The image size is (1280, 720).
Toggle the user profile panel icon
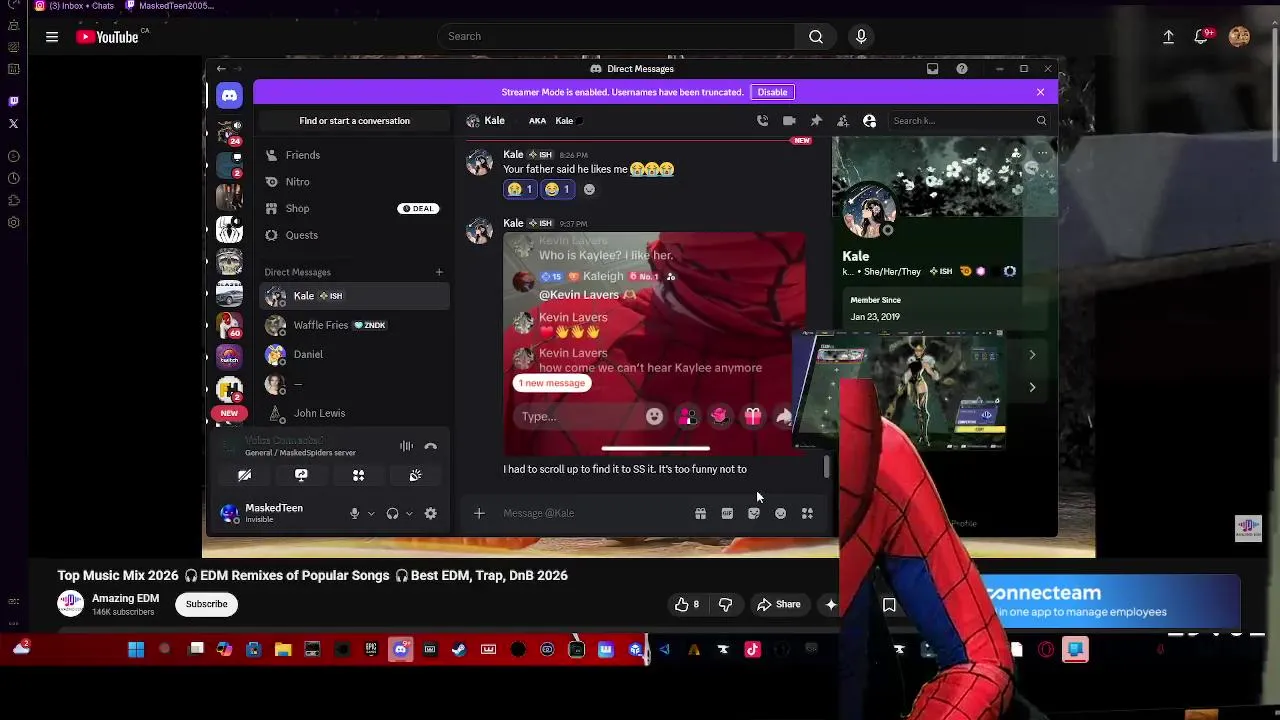coord(869,121)
